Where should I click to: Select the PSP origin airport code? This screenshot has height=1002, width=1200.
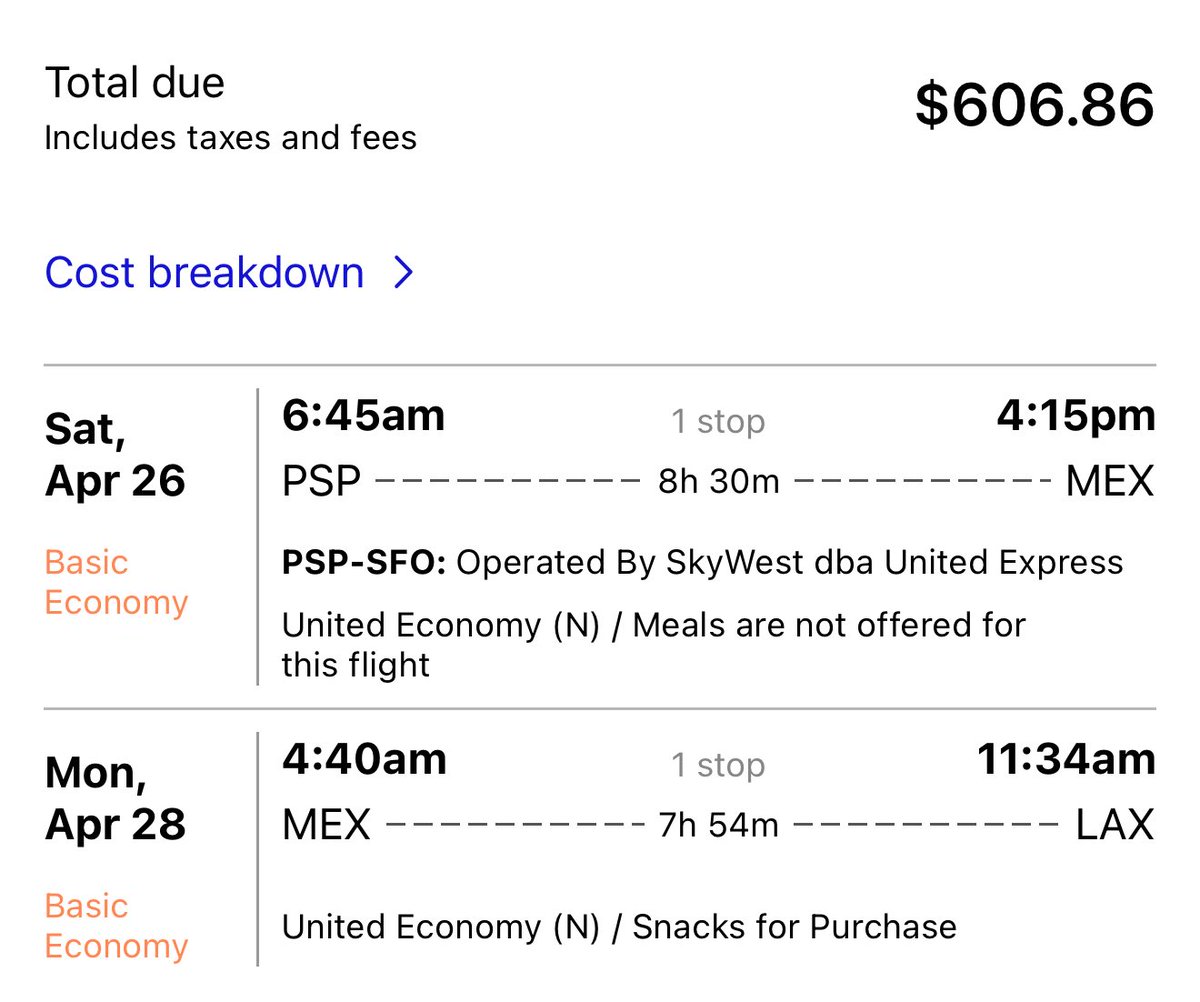321,482
